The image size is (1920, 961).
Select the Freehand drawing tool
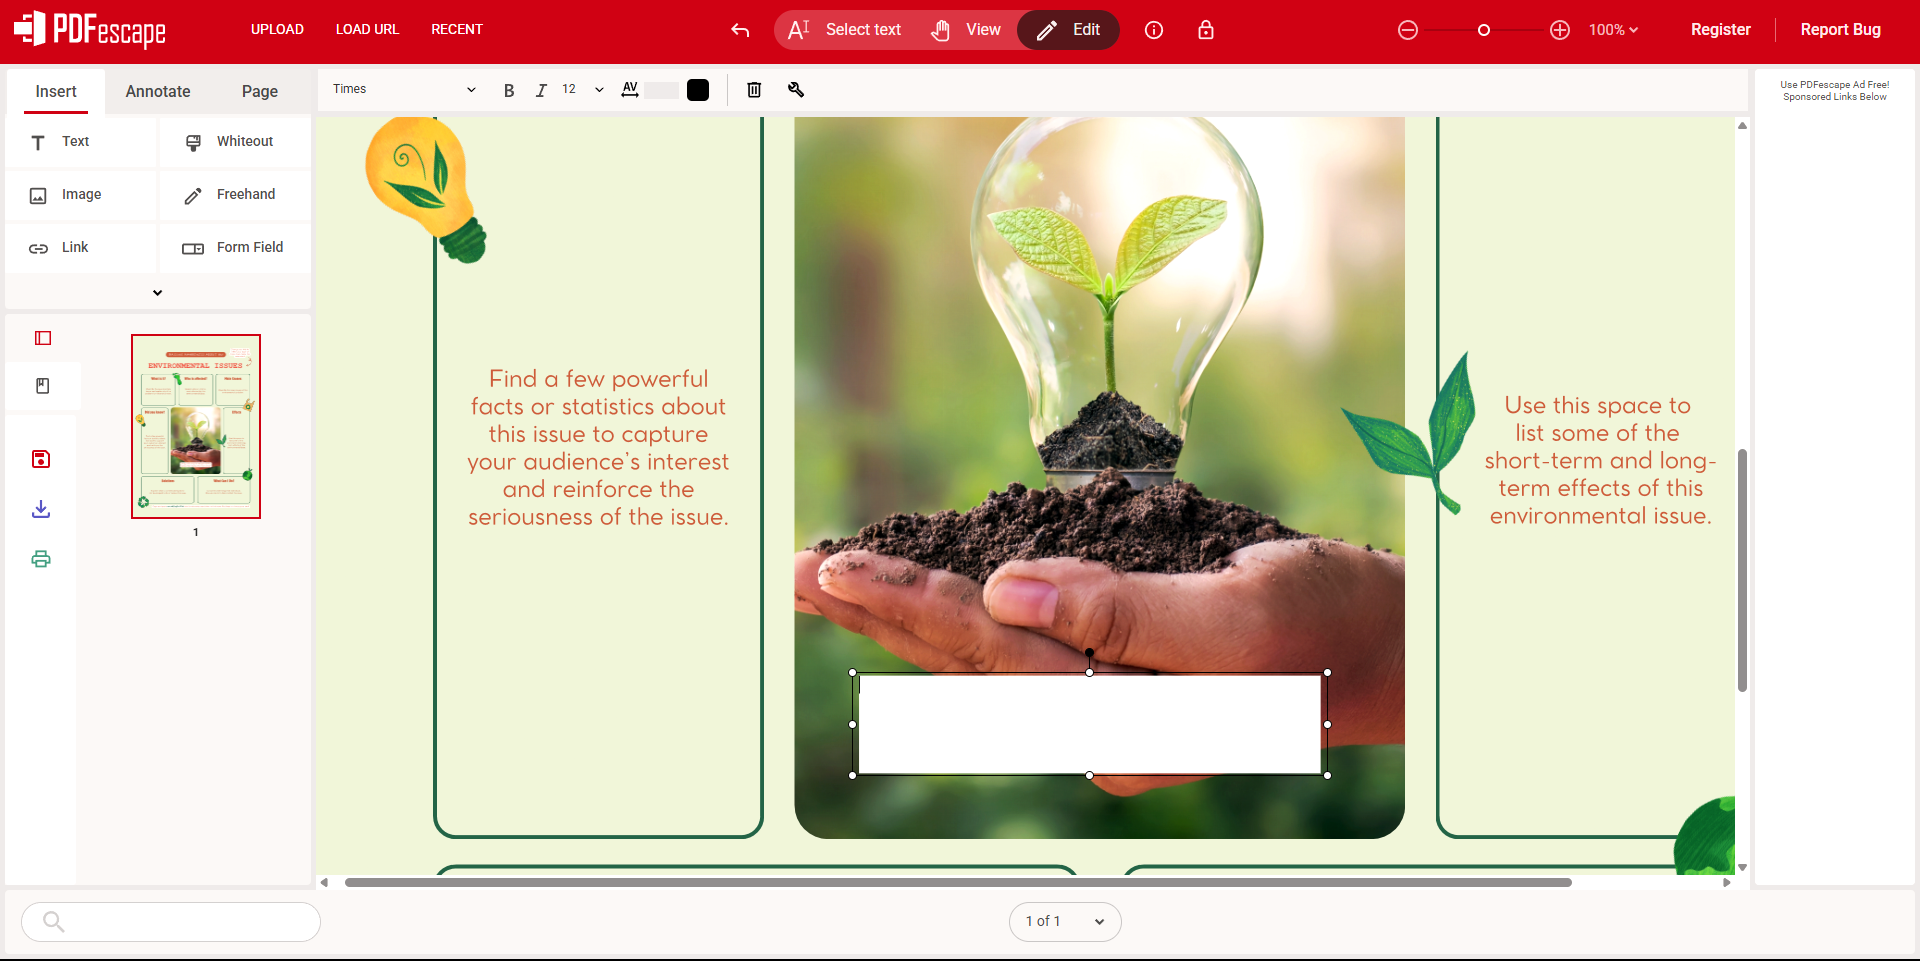click(x=235, y=195)
